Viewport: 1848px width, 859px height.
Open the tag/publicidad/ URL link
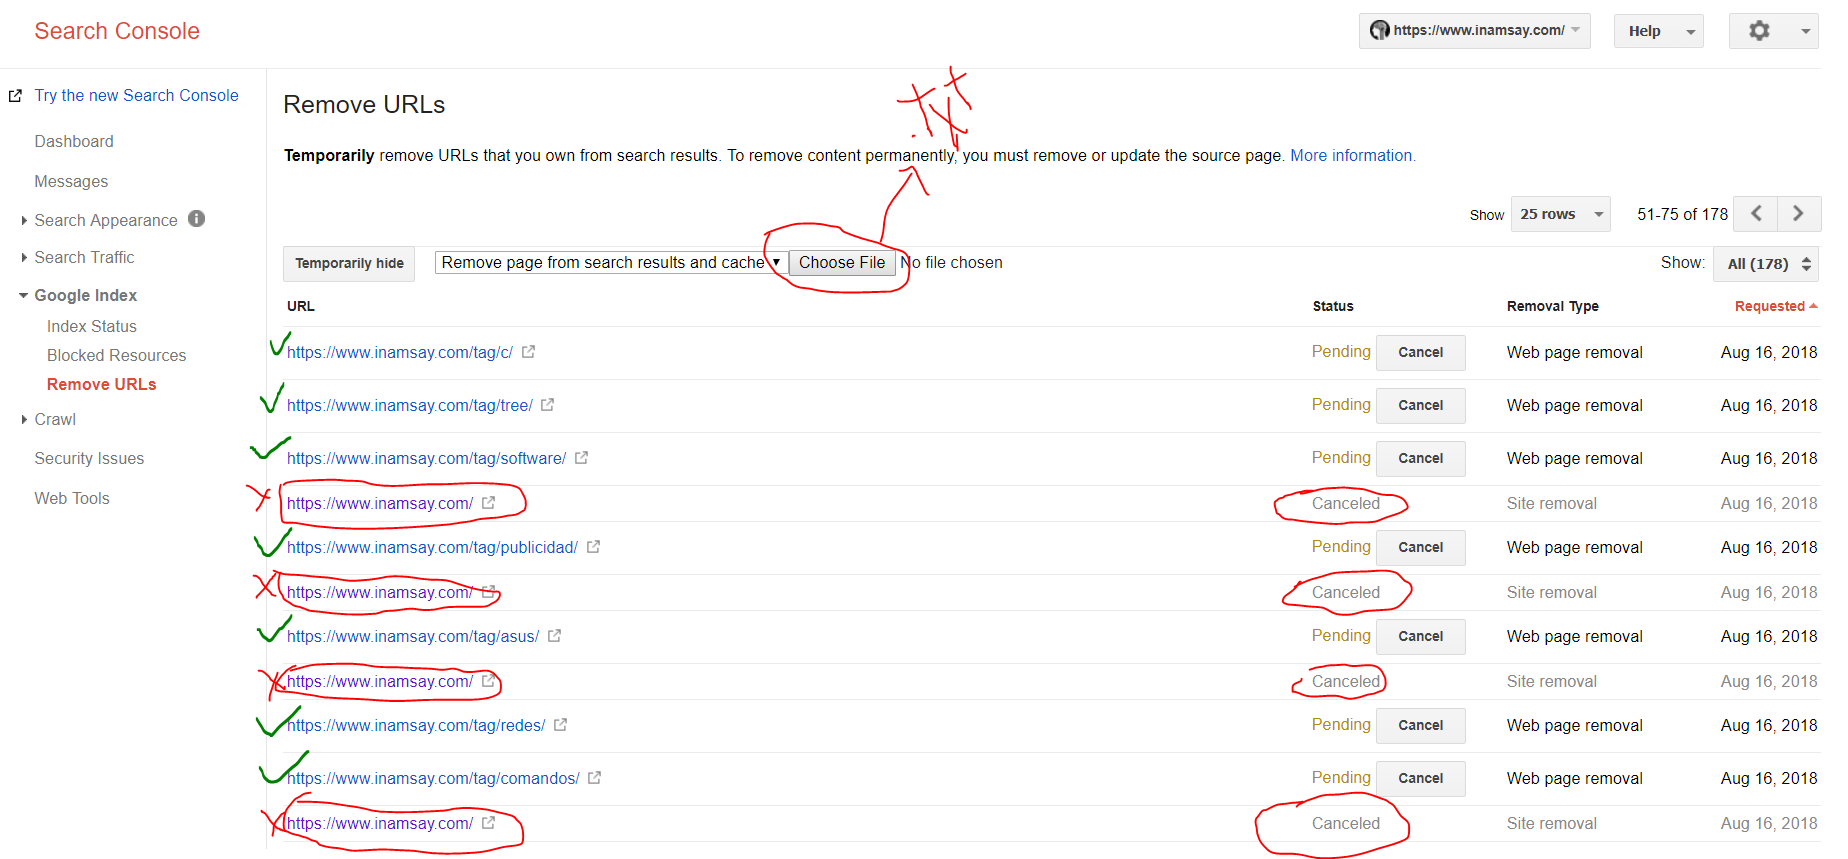(x=432, y=548)
